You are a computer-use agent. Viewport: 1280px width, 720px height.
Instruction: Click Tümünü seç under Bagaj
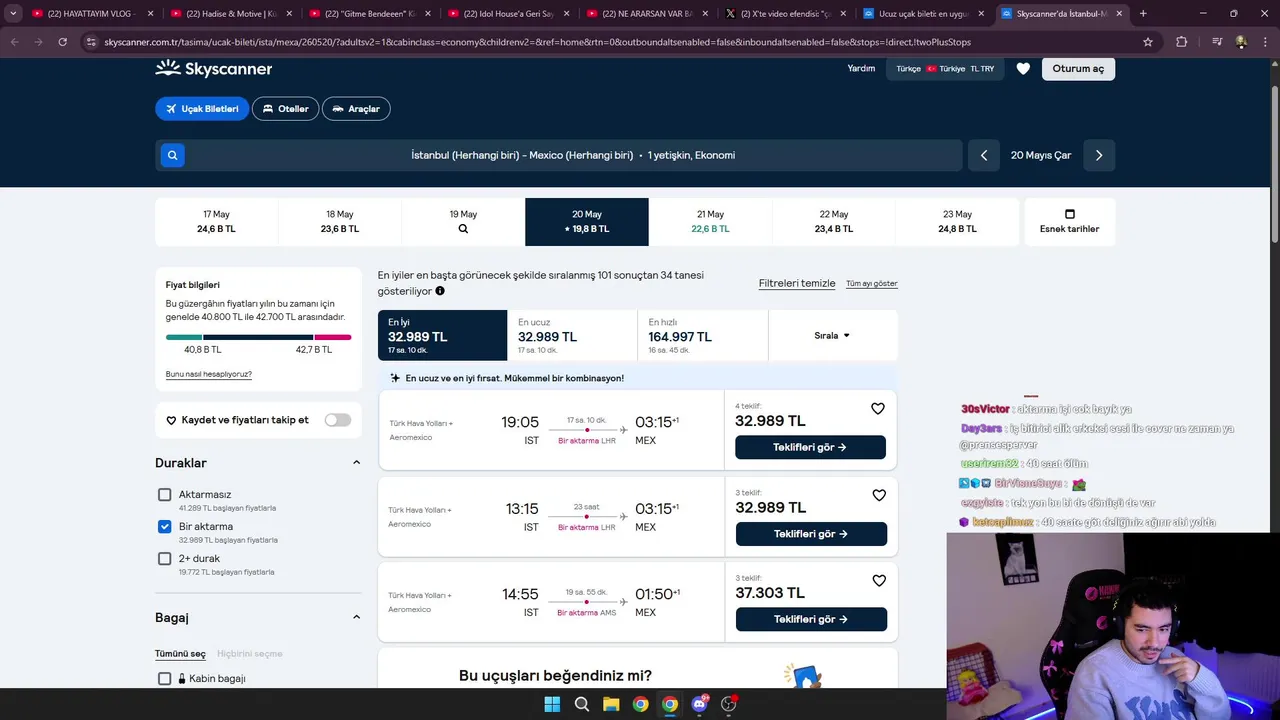180,654
